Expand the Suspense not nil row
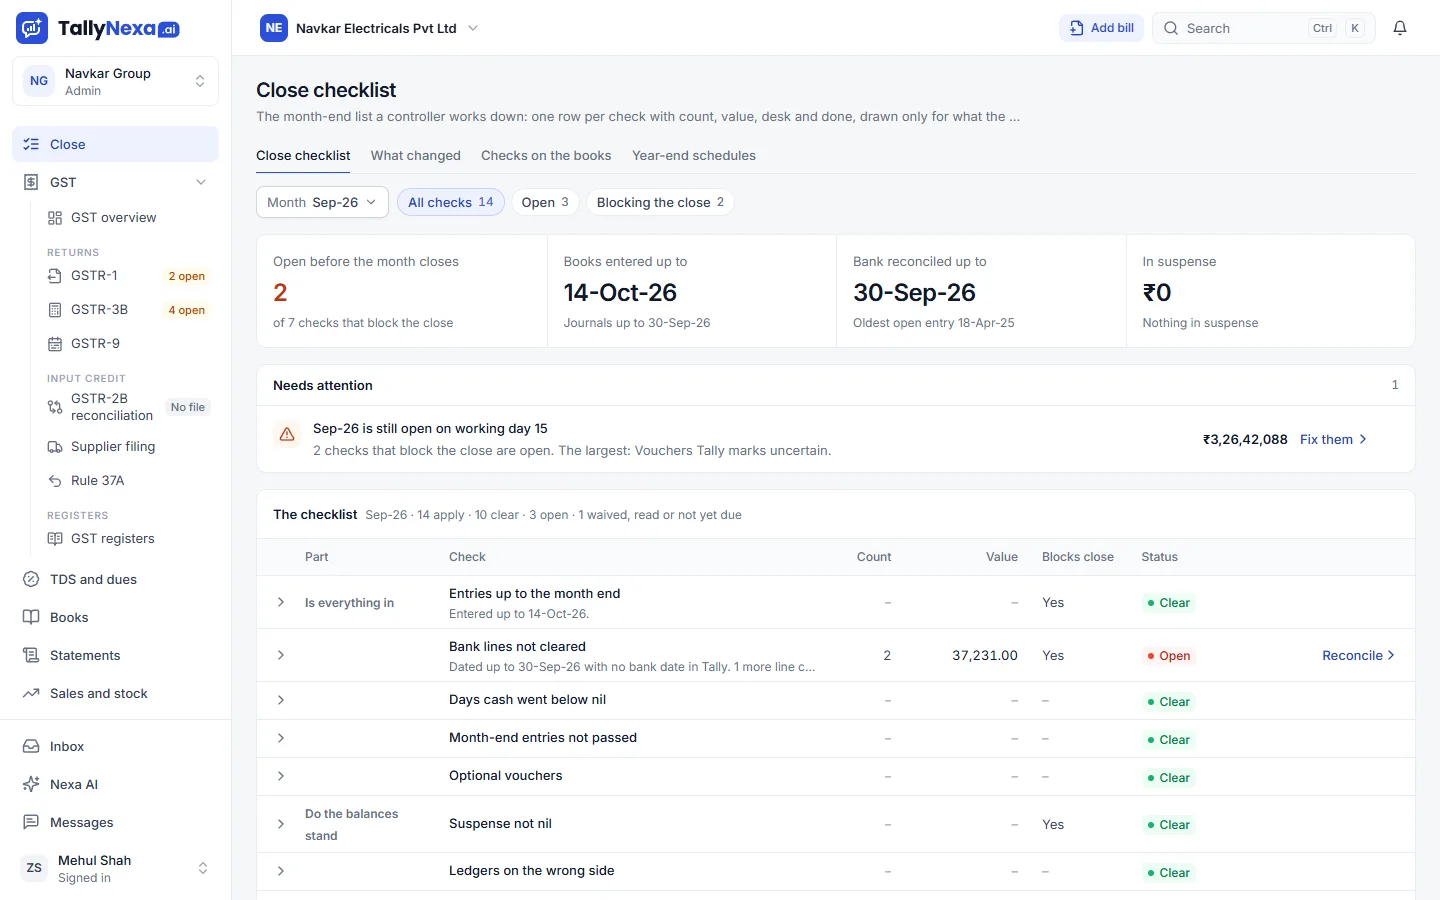 281,824
